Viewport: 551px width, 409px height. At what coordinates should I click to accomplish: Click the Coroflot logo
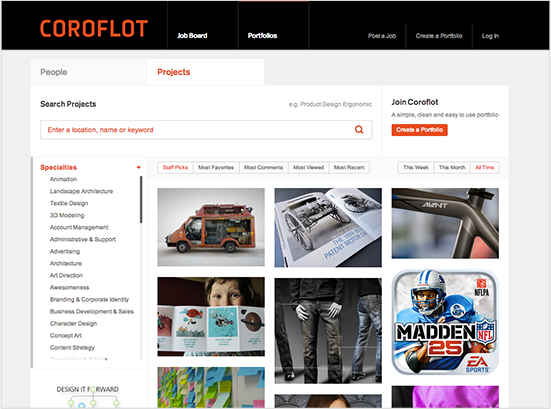tap(93, 28)
